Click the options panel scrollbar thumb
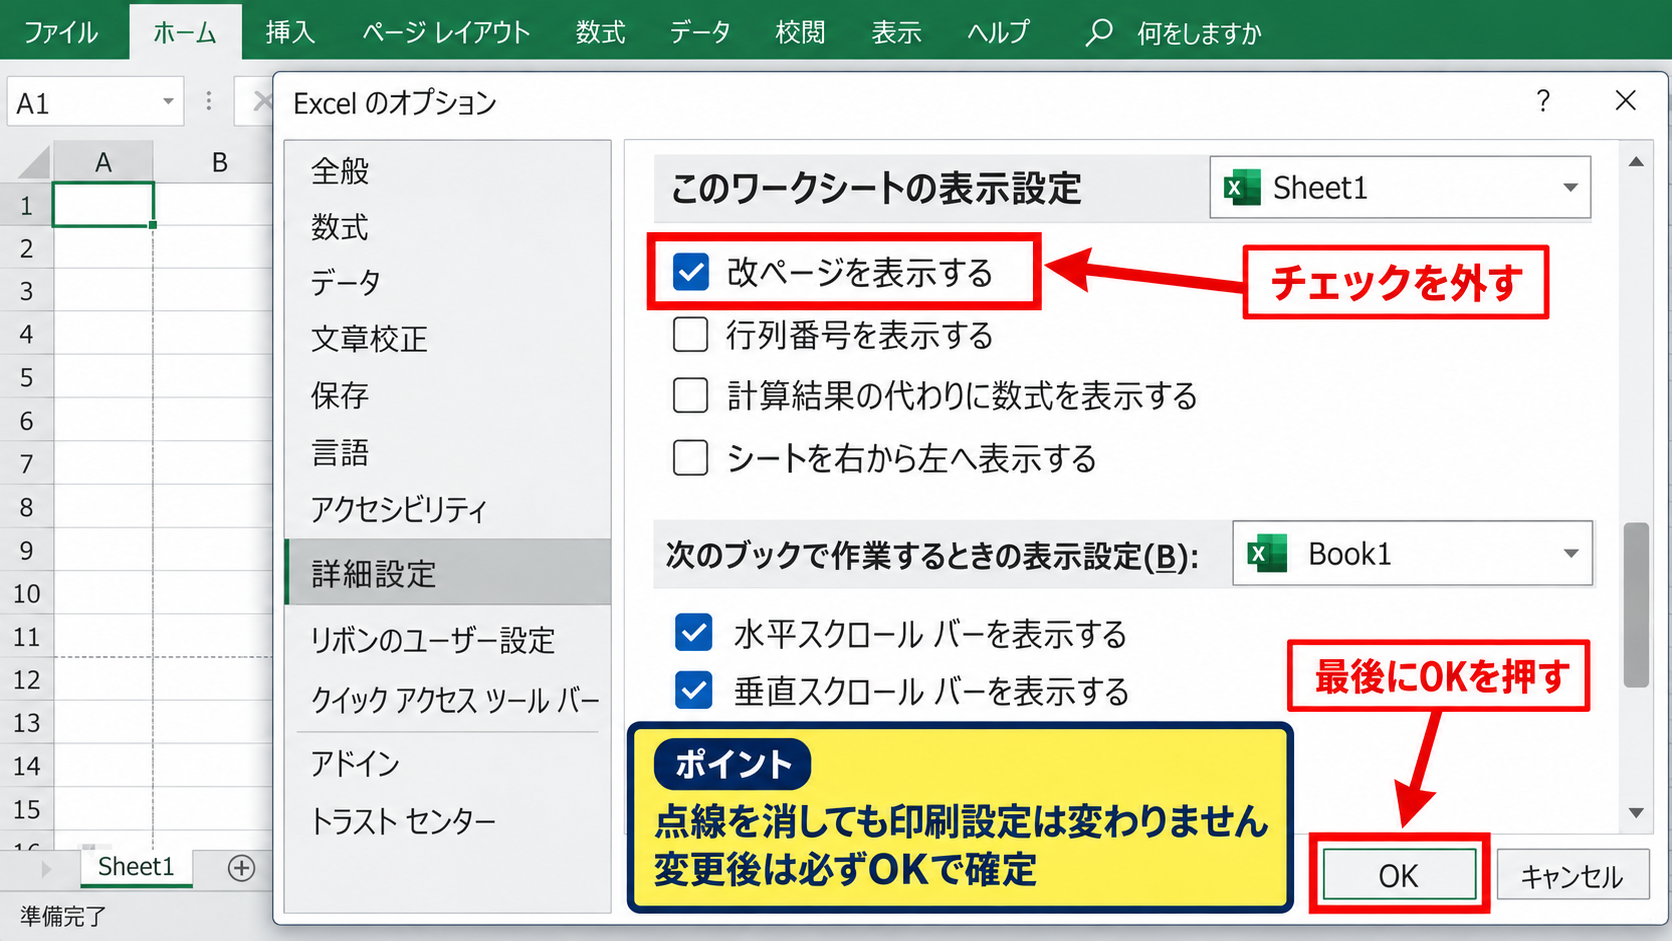 point(1636,605)
